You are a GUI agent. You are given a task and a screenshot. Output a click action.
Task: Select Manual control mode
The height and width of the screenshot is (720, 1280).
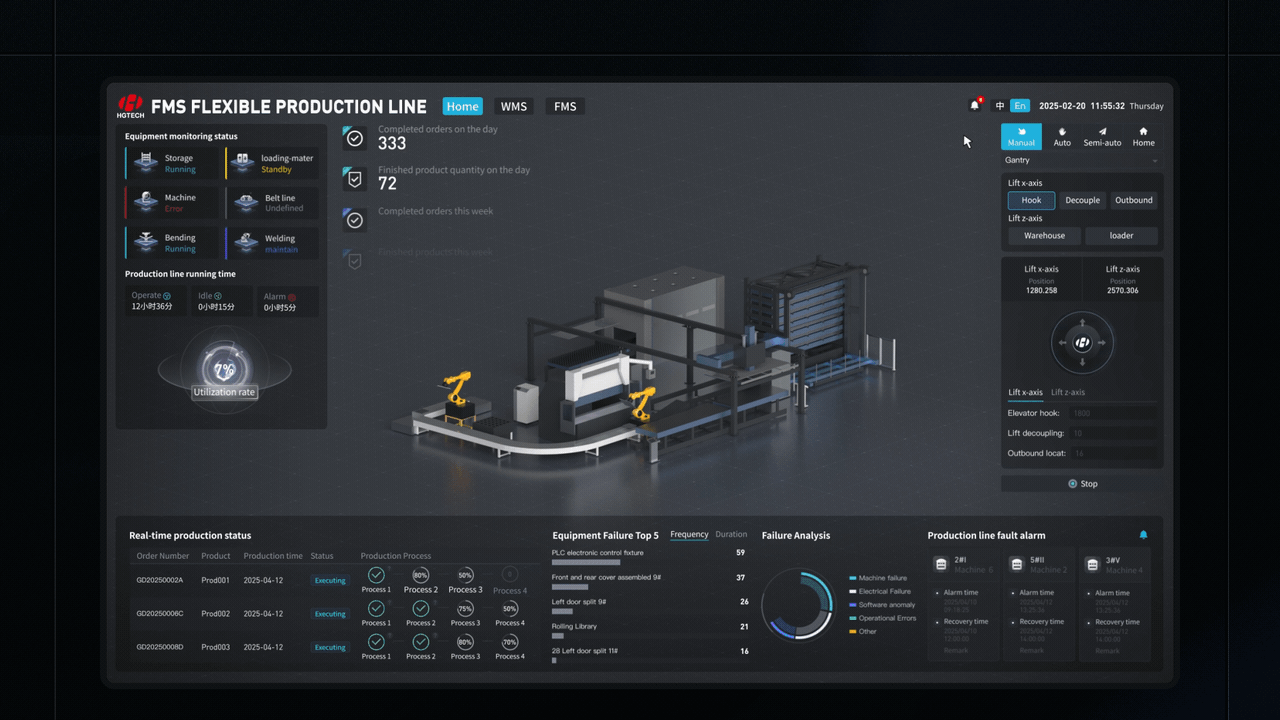tap(1021, 137)
